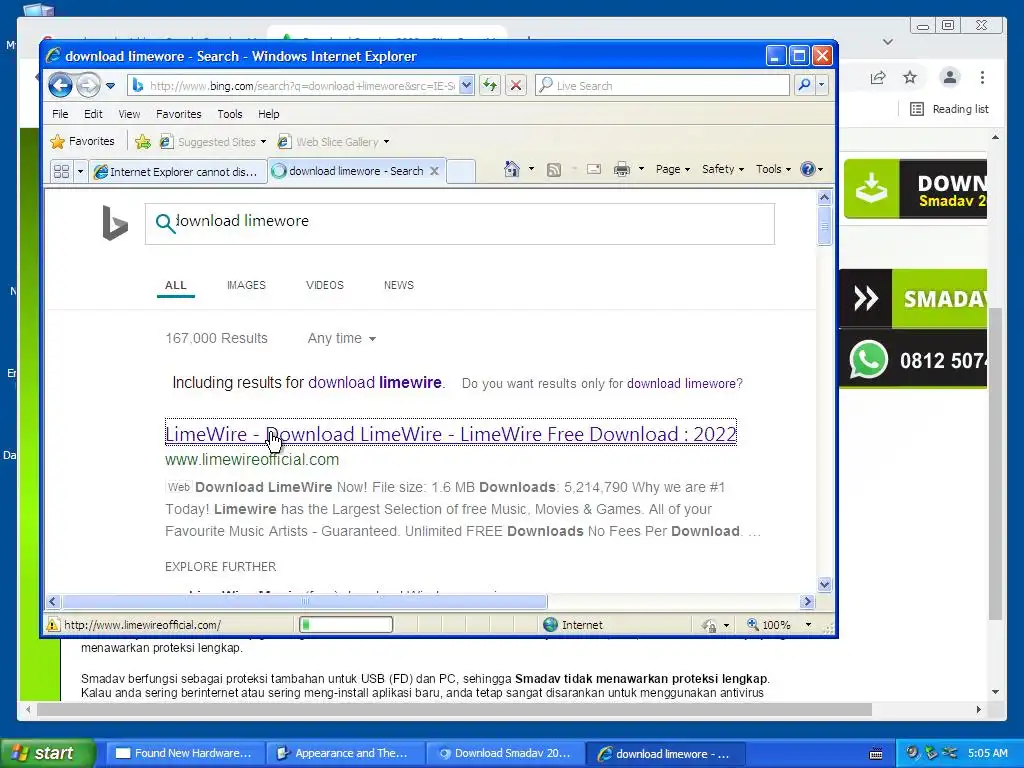Switch to 'Internet Explorer cannot dis...' tab
The height and width of the screenshot is (768, 1024).
click(x=178, y=172)
